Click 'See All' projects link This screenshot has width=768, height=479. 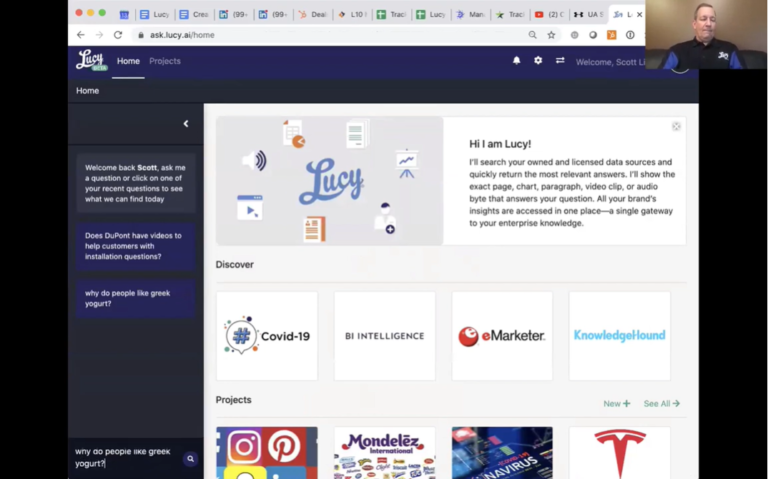click(x=662, y=404)
